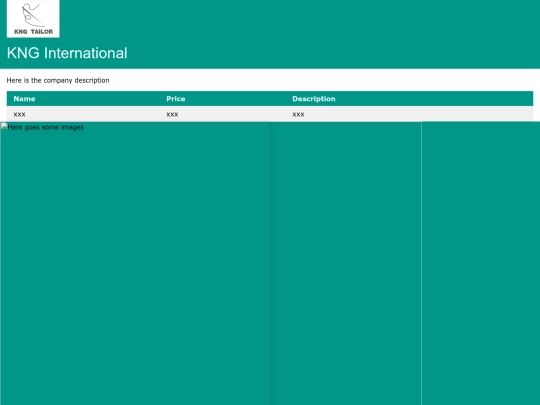Click the 'Here is the company description' text
The width and height of the screenshot is (540, 405).
click(x=58, y=80)
